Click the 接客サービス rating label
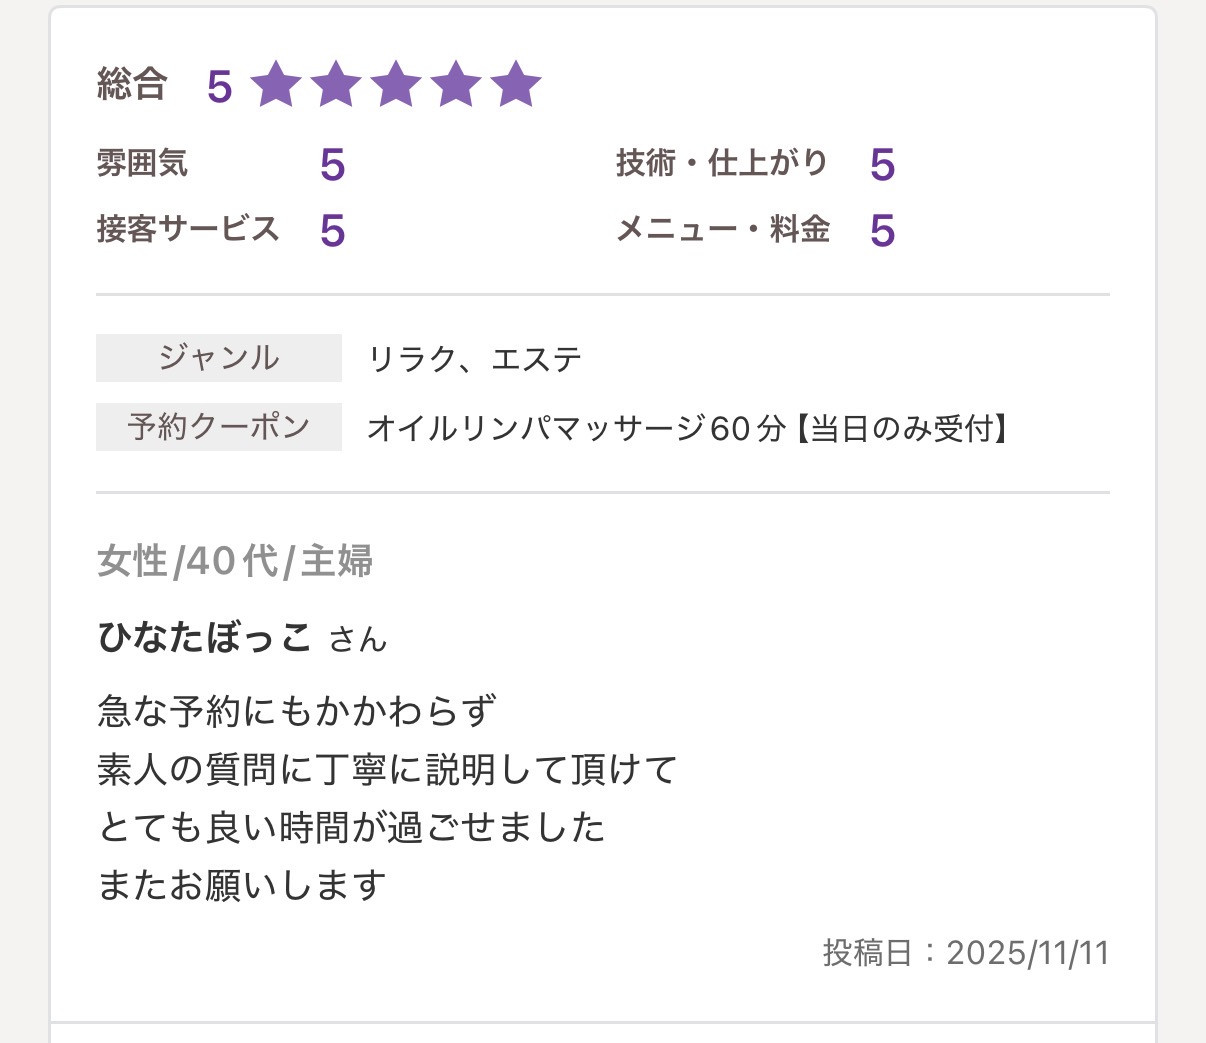1206x1043 pixels. click(x=188, y=229)
